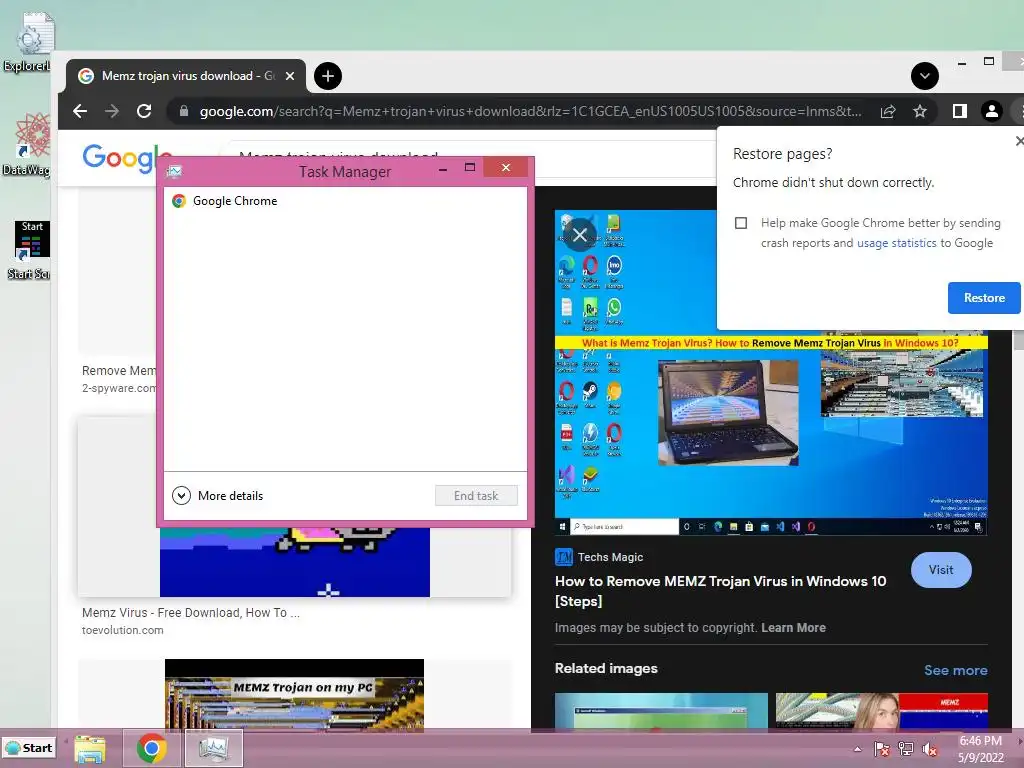1024x768 pixels.
Task: Open the 'MEMZ Trojan on my PC' thumbnail
Action: tap(295, 694)
